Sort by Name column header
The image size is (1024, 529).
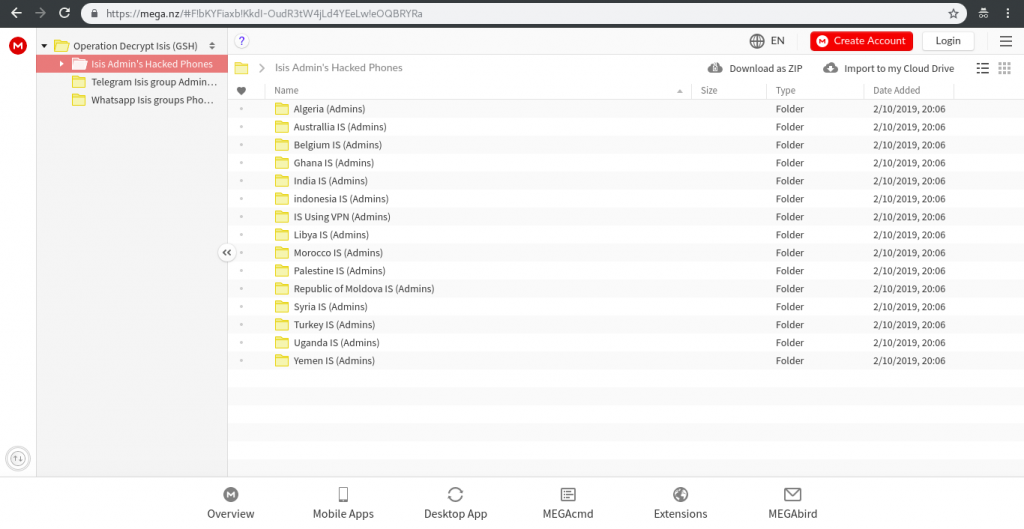286,90
